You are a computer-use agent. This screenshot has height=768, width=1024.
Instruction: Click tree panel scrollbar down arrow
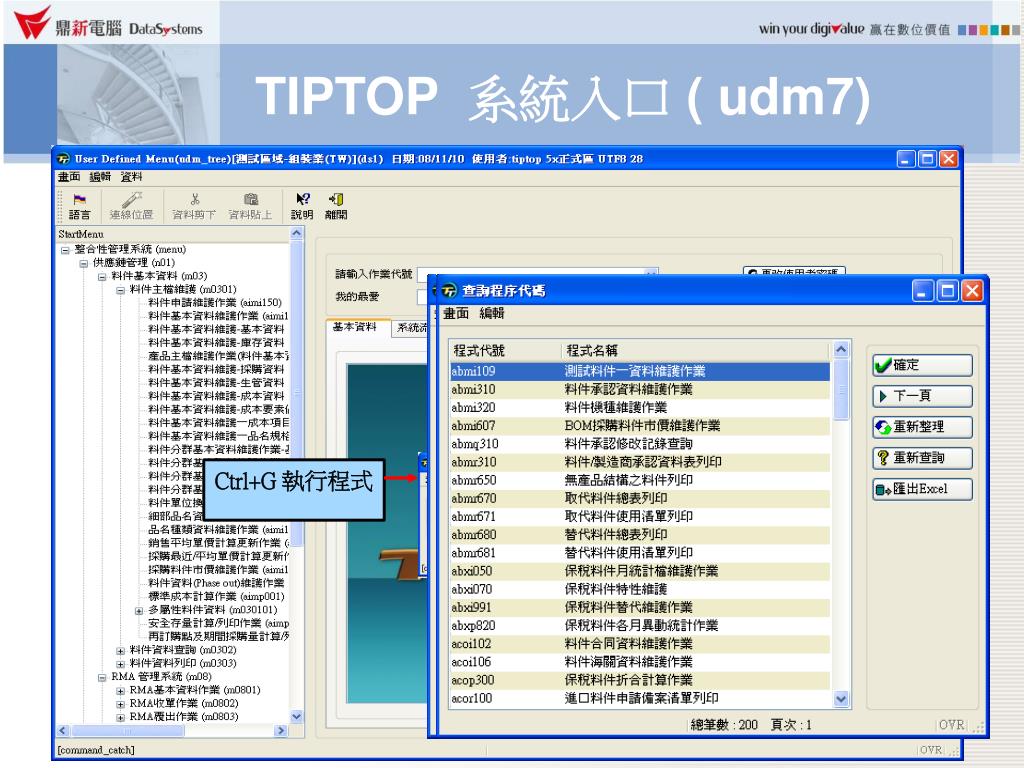(x=296, y=716)
